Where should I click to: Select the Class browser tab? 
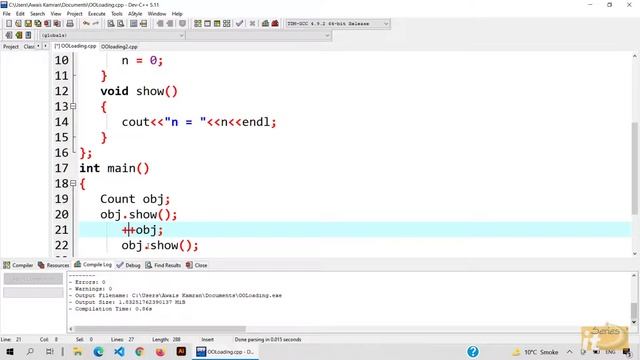29,47
